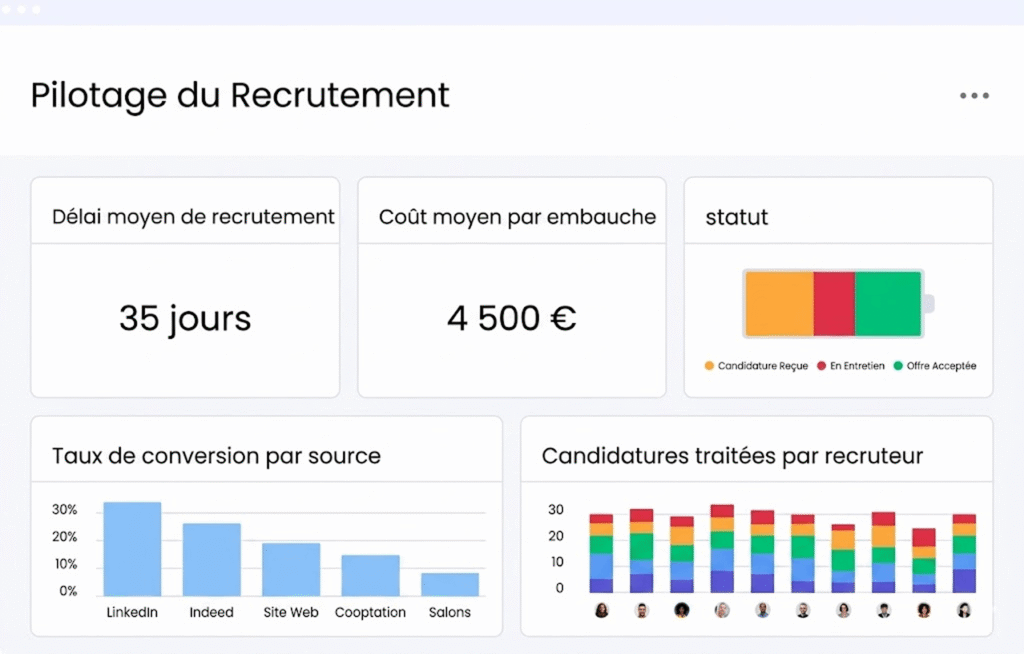Click the Offre Acceptée legend label
This screenshot has width=1024, height=654.
coord(941,366)
